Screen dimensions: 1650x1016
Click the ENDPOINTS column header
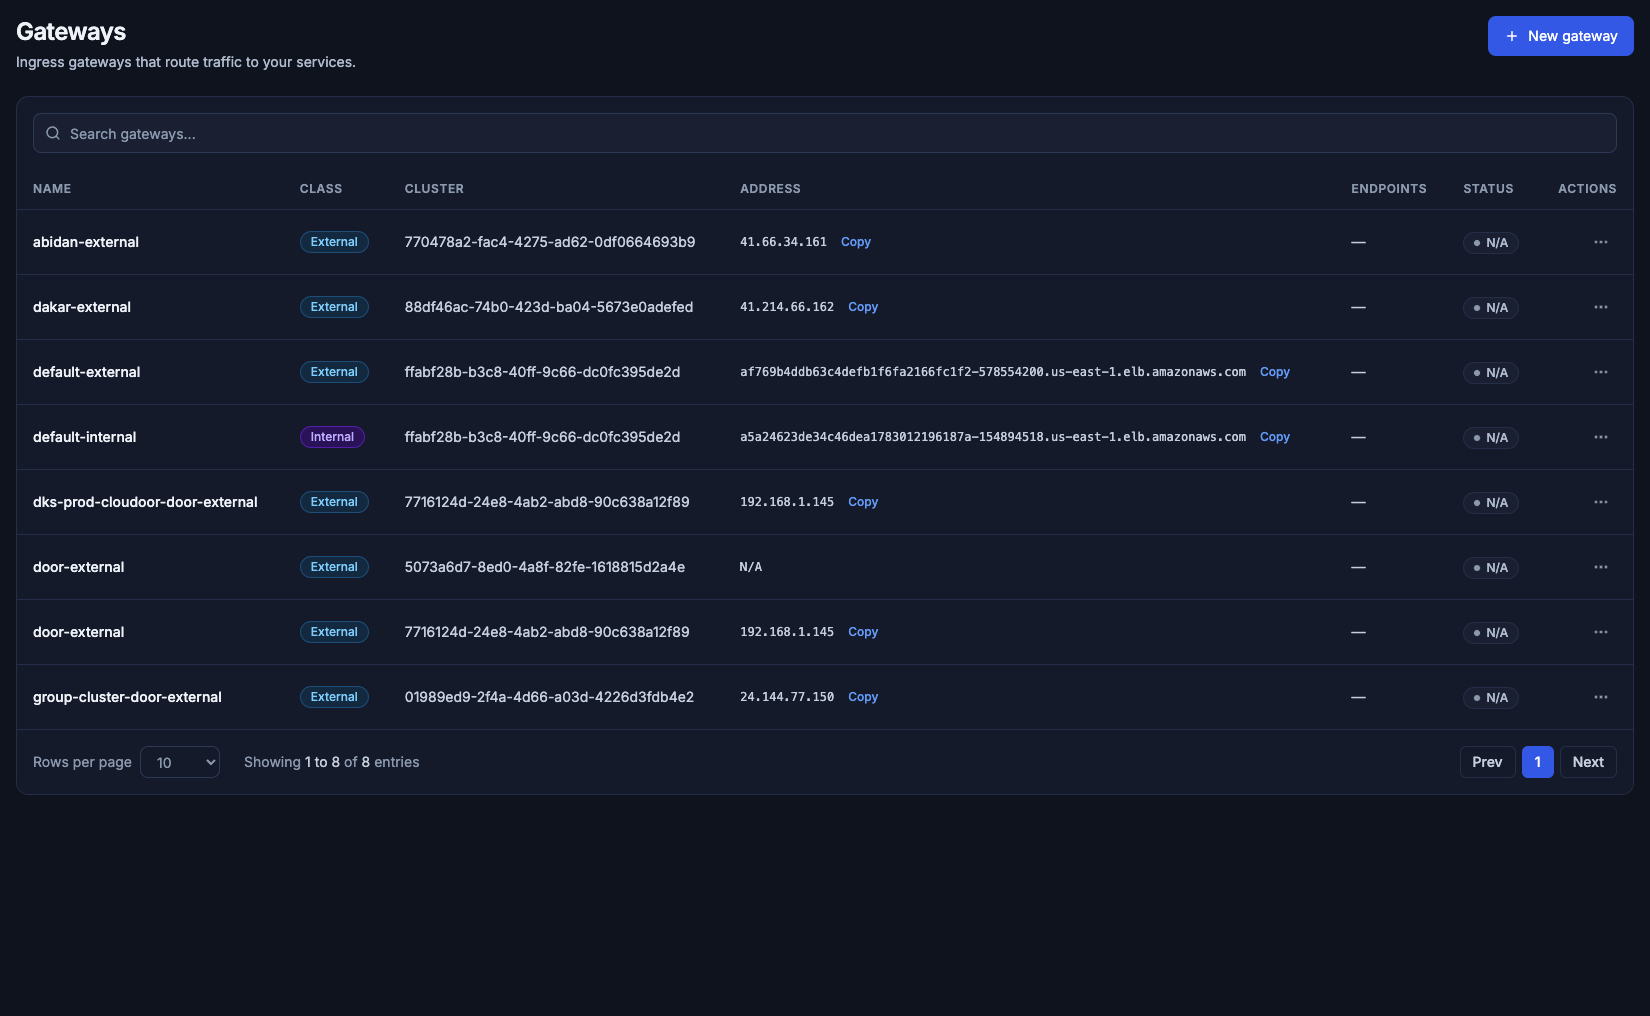tap(1389, 189)
